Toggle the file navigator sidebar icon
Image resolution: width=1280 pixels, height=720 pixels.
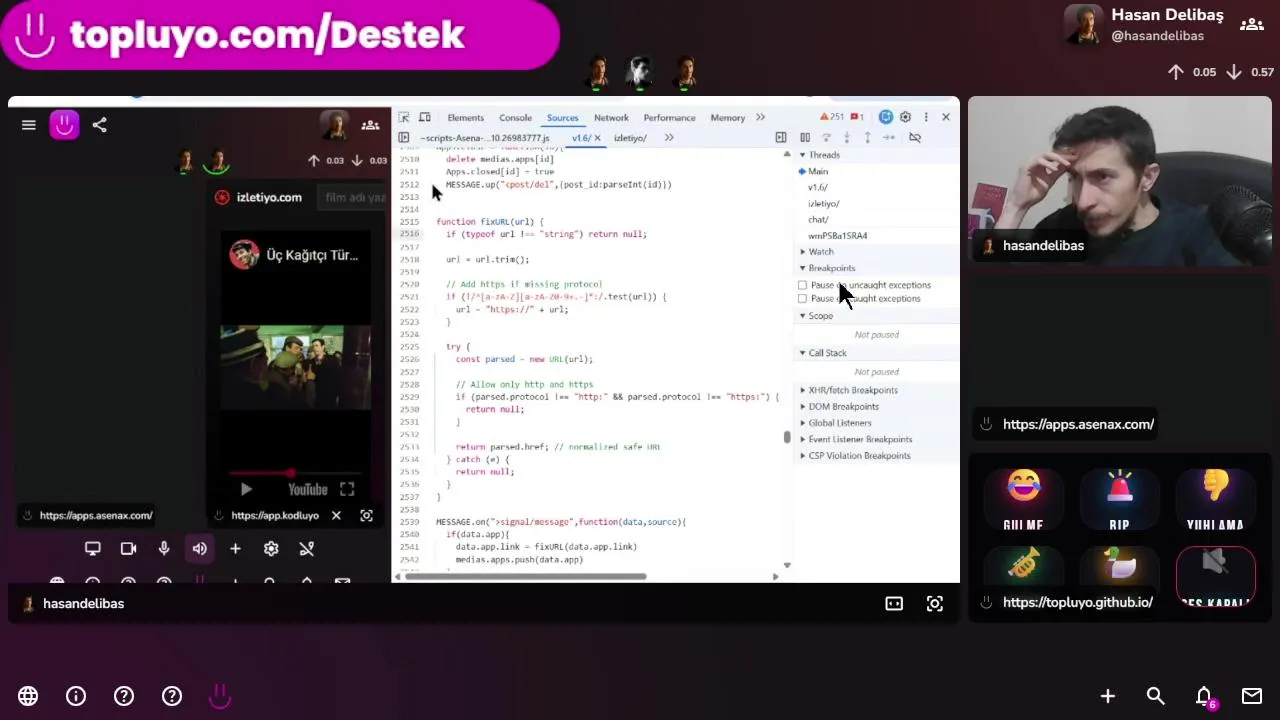[x=404, y=138]
